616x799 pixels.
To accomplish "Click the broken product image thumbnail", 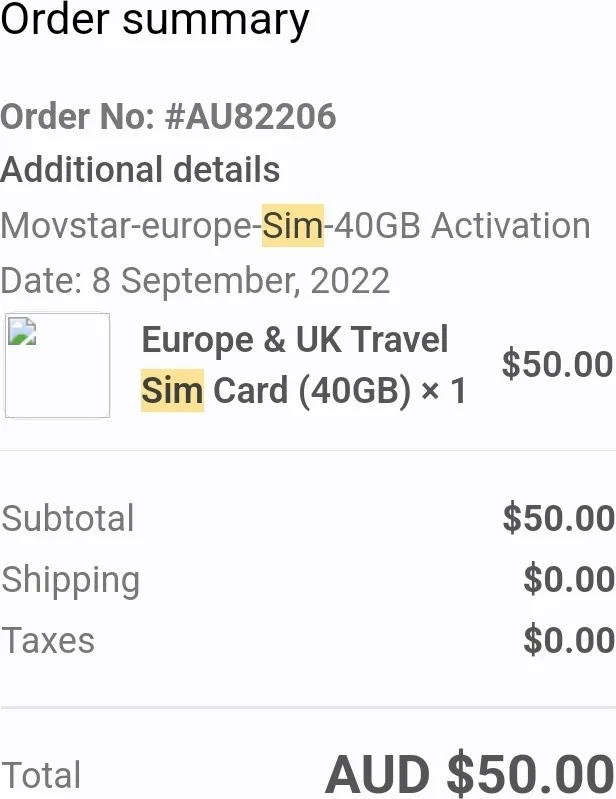I will 57,365.
